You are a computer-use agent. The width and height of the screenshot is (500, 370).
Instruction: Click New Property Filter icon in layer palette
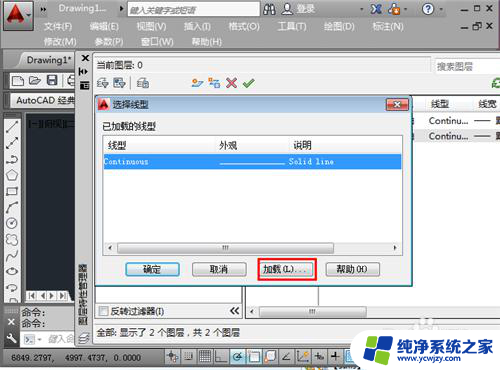(x=103, y=83)
